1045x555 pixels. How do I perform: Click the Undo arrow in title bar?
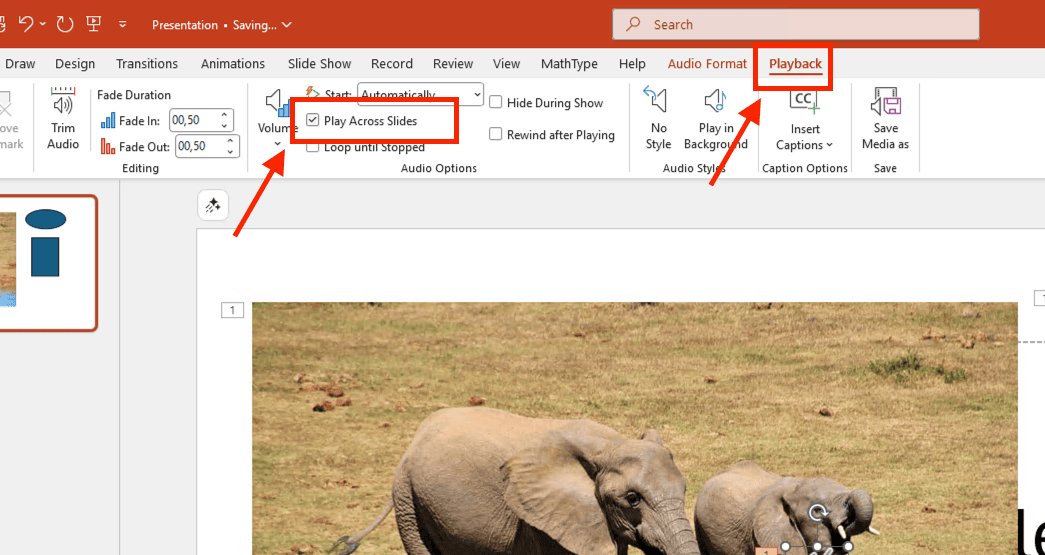pyautogui.click(x=27, y=24)
